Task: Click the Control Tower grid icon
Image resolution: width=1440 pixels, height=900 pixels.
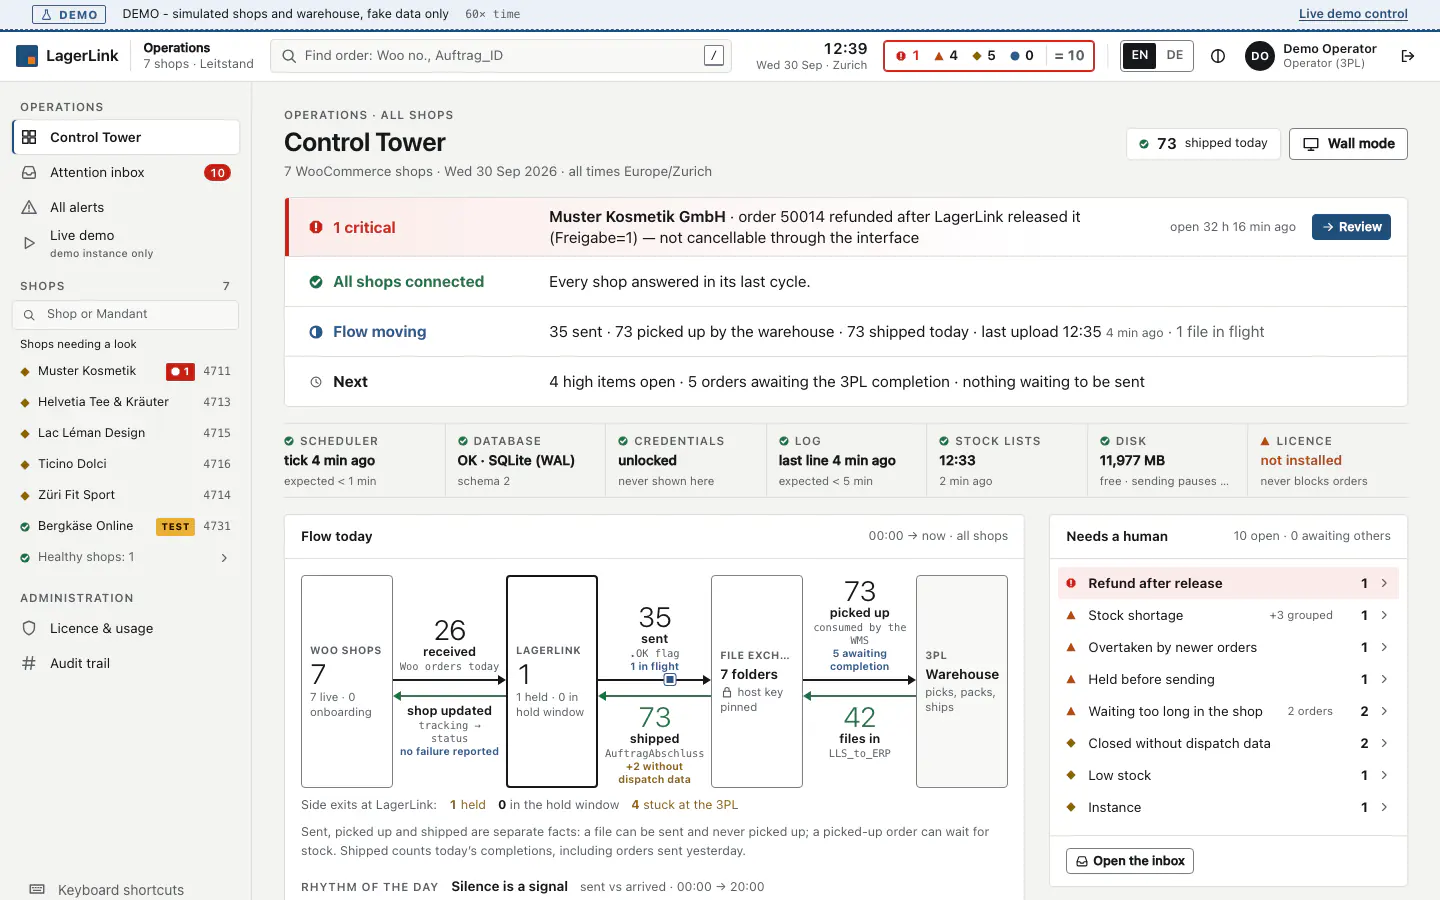Action: [x=29, y=137]
